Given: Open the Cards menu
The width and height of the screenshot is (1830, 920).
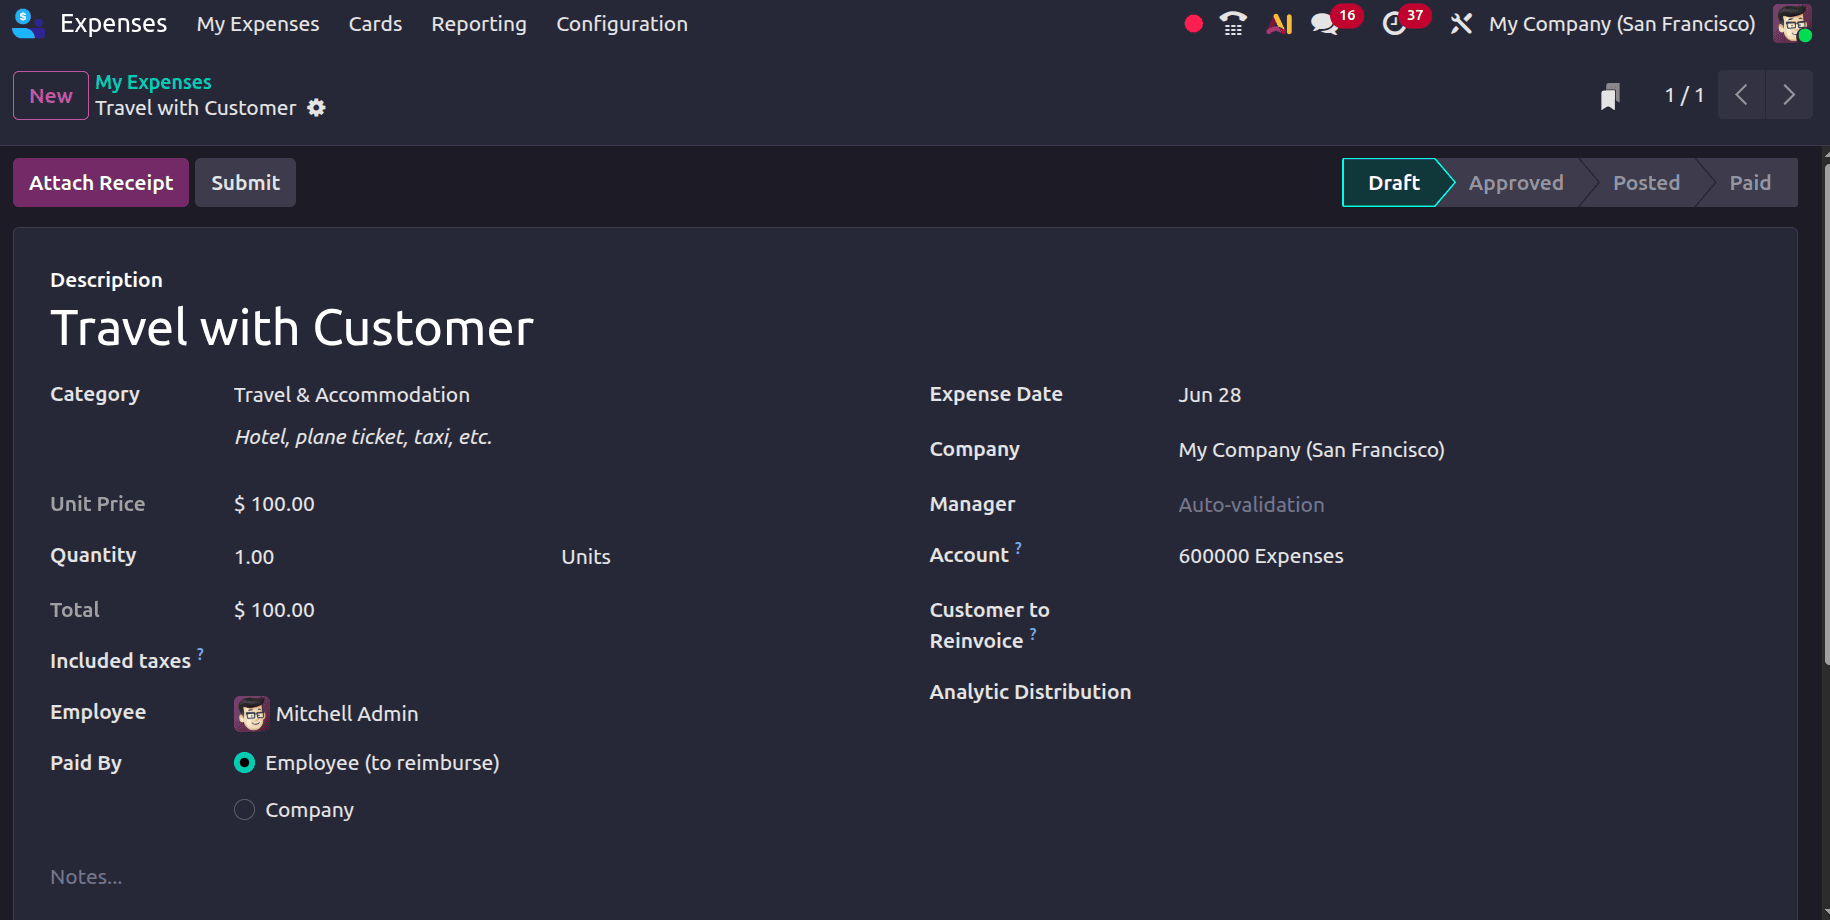Looking at the screenshot, I should 375,24.
